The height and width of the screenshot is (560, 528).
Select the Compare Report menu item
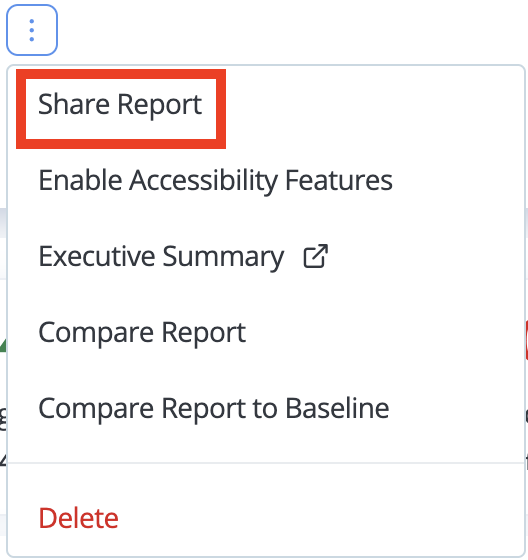pos(142,332)
